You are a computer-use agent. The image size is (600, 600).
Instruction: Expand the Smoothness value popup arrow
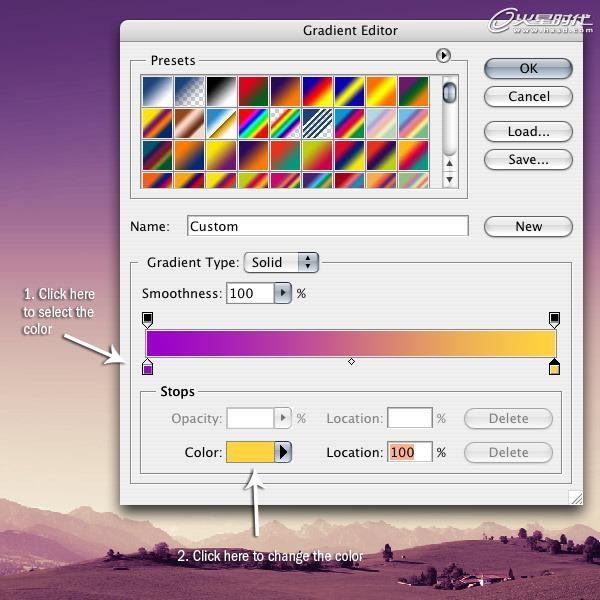click(x=283, y=294)
